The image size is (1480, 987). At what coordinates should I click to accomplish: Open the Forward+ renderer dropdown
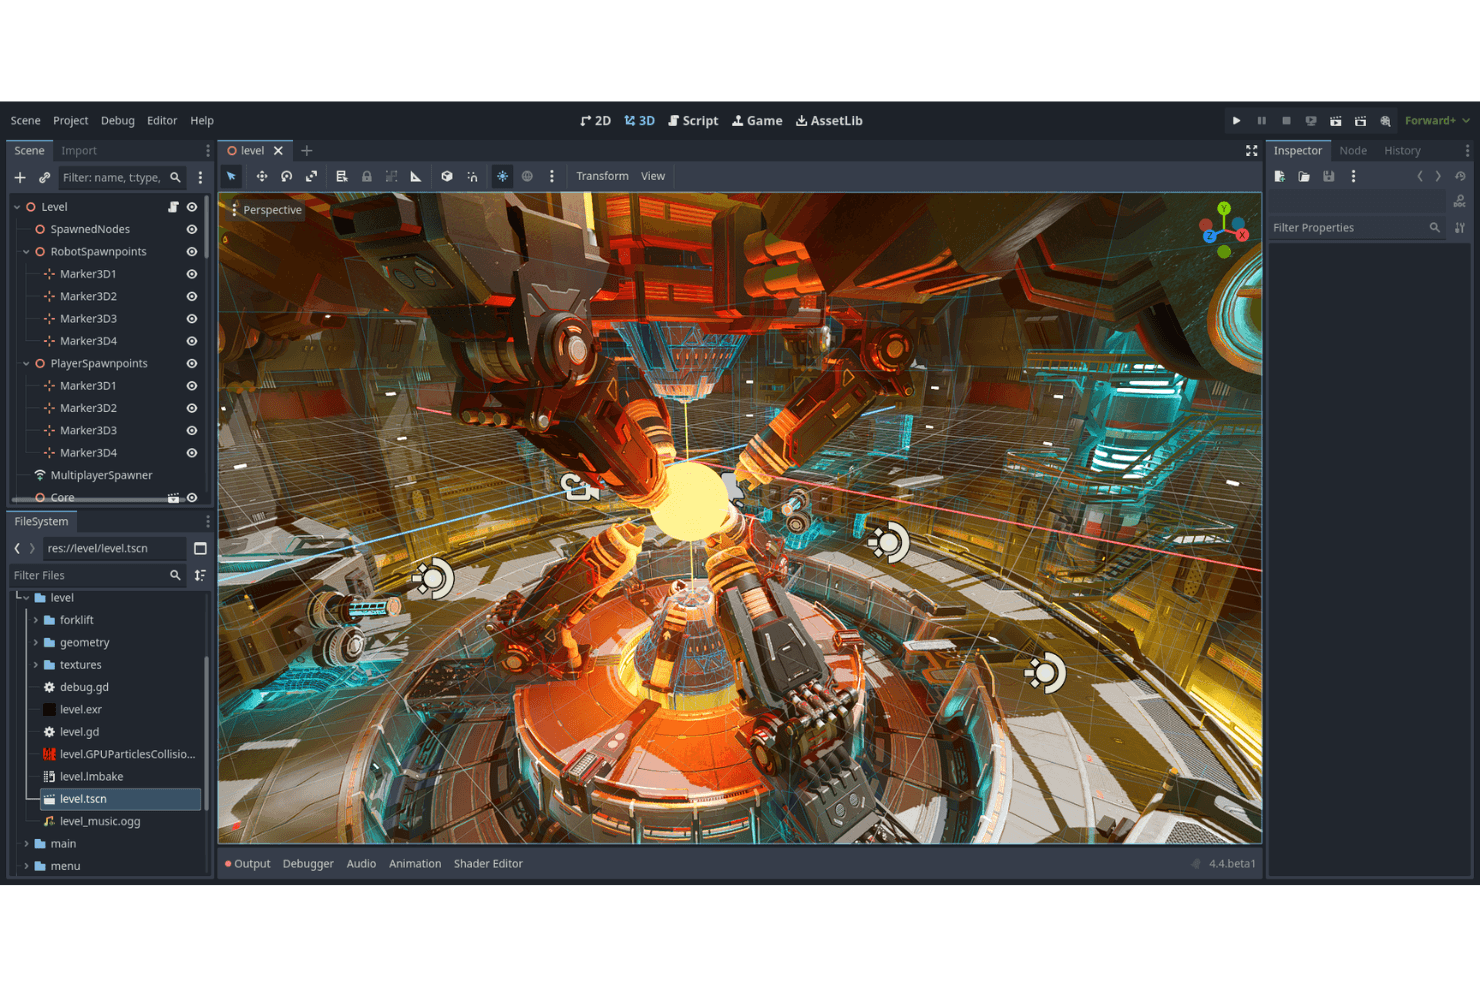point(1437,121)
